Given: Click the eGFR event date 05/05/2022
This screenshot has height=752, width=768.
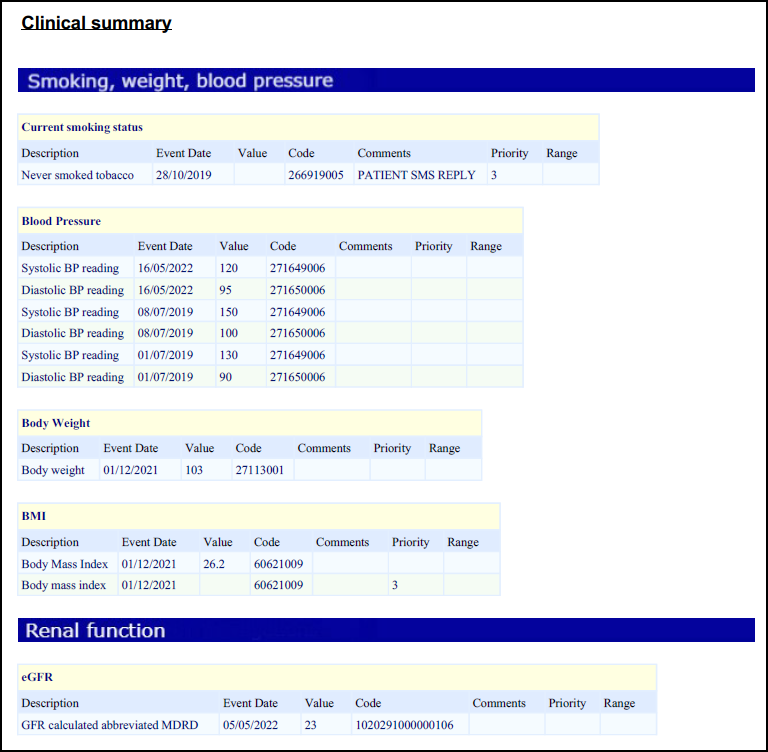Looking at the screenshot, I should (x=250, y=725).
